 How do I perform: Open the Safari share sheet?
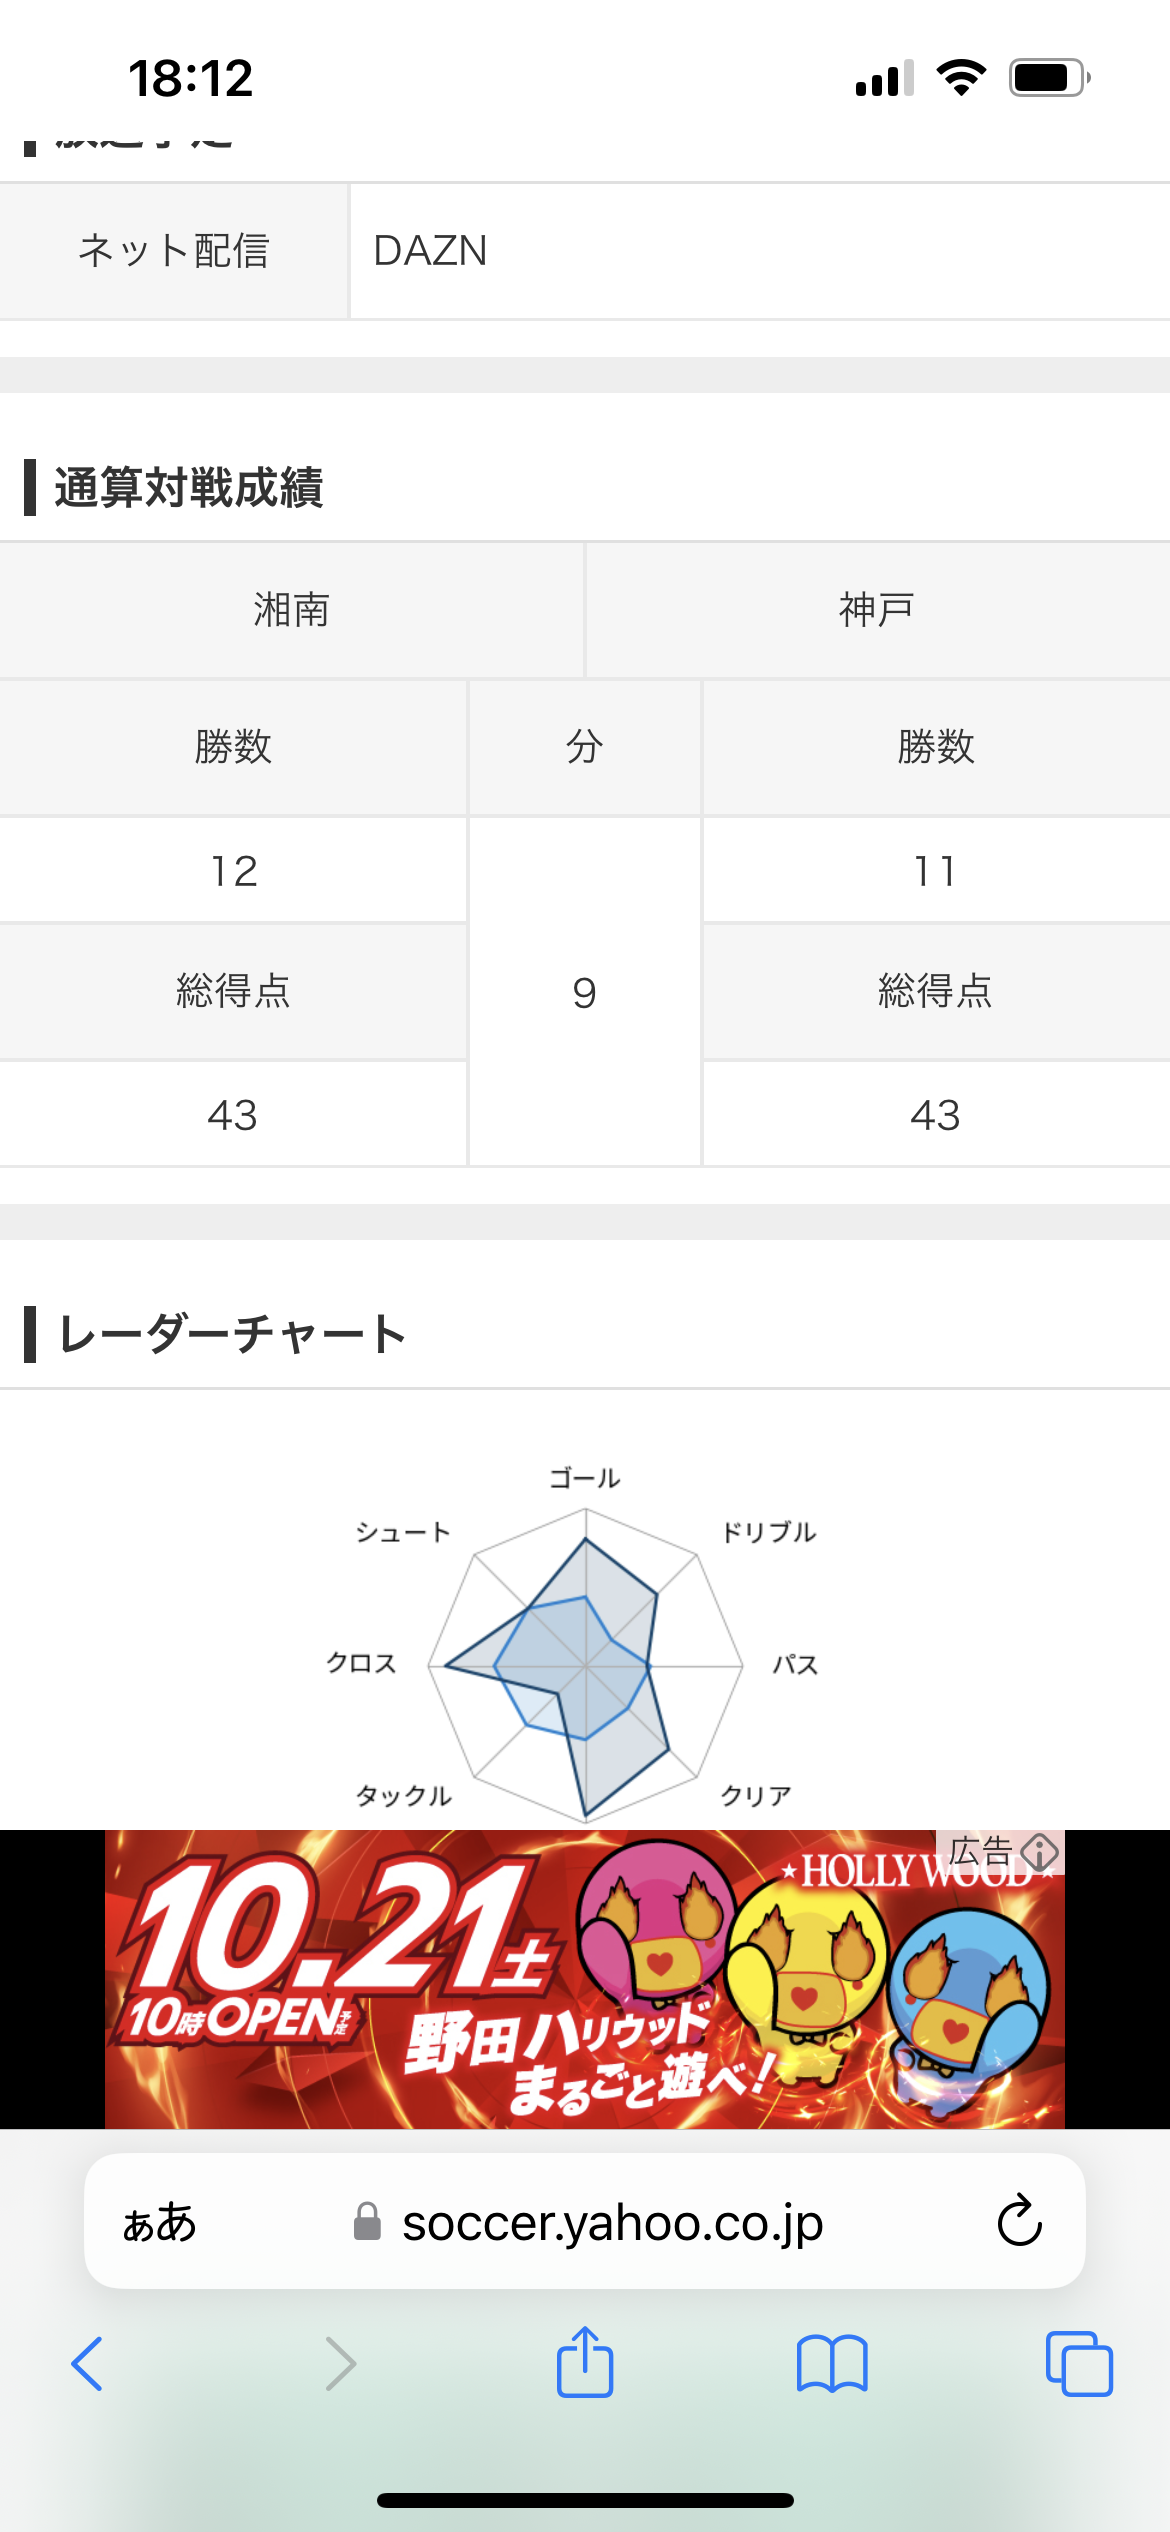(x=585, y=2362)
